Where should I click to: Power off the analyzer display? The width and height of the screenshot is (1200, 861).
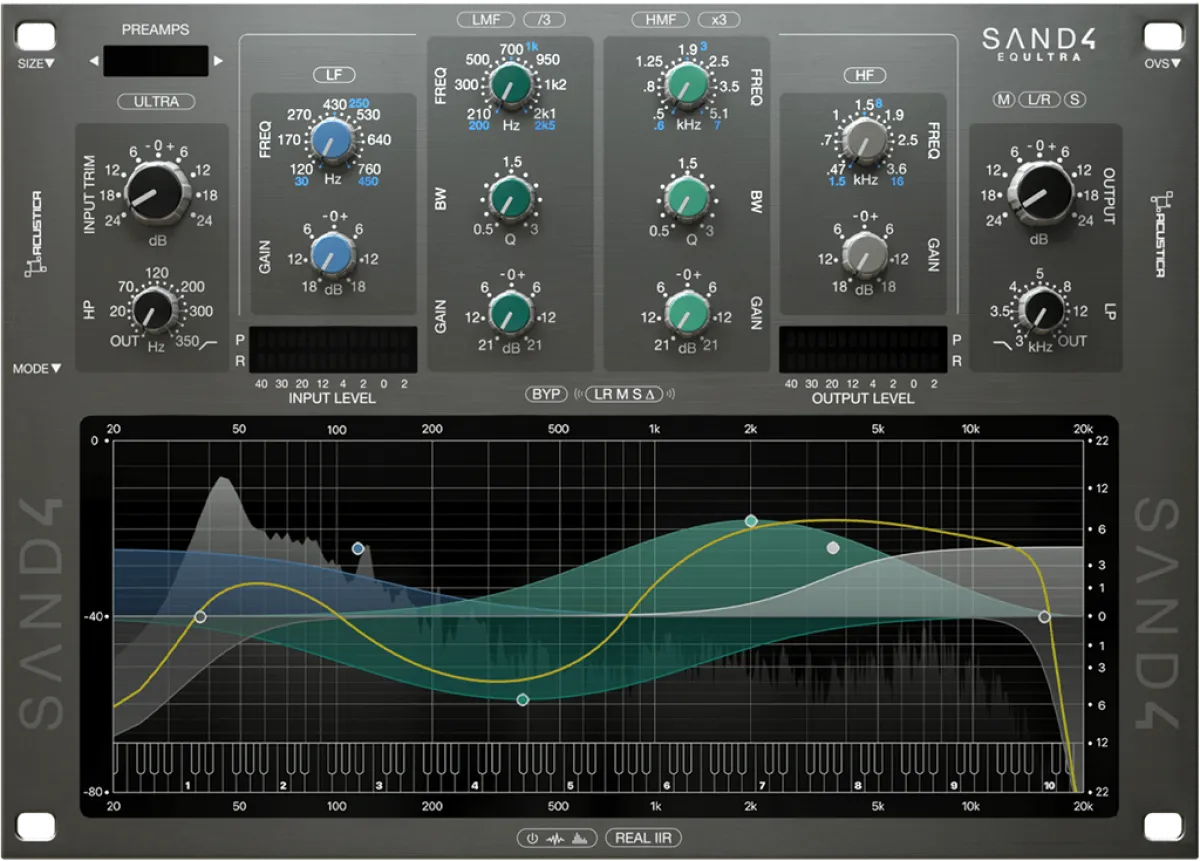coord(533,838)
